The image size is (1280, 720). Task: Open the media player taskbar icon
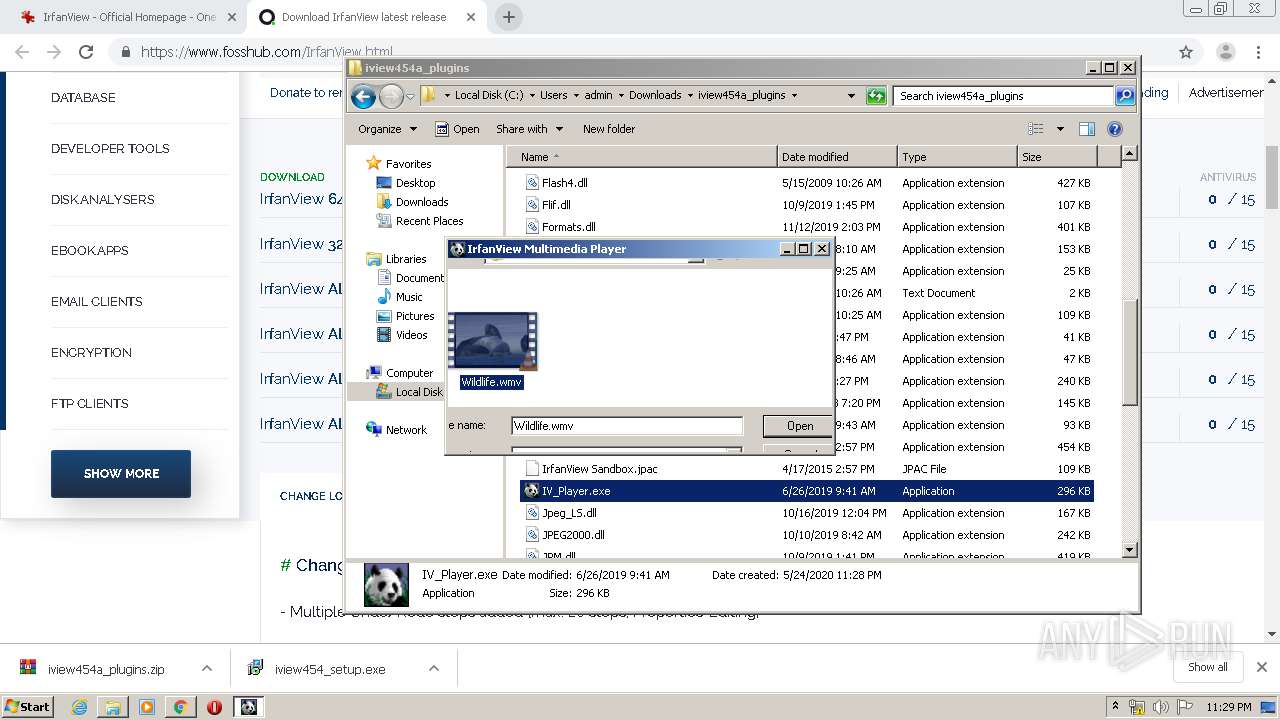(x=147, y=707)
